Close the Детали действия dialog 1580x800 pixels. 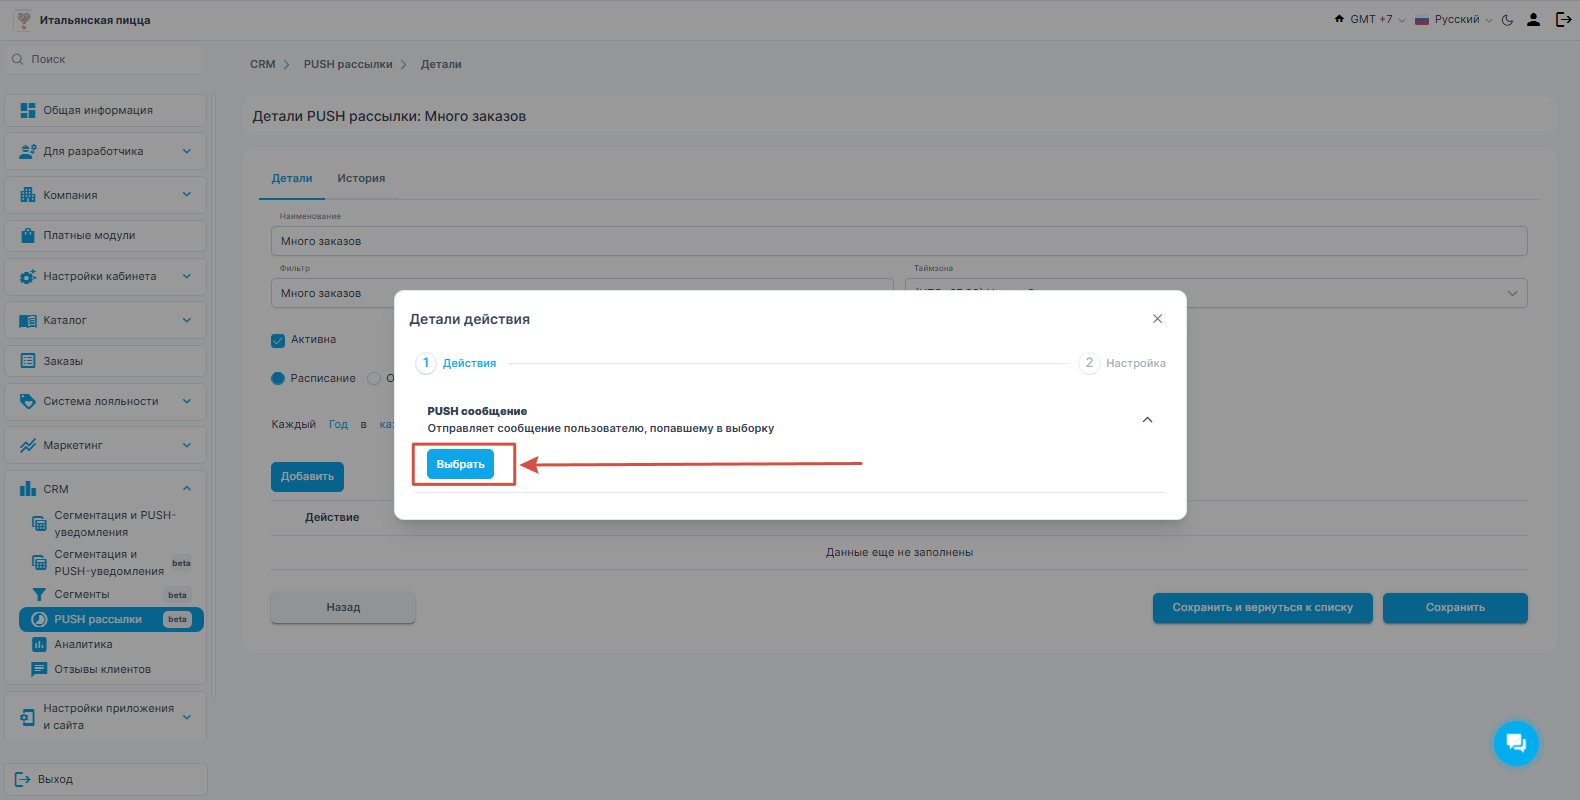point(1157,319)
